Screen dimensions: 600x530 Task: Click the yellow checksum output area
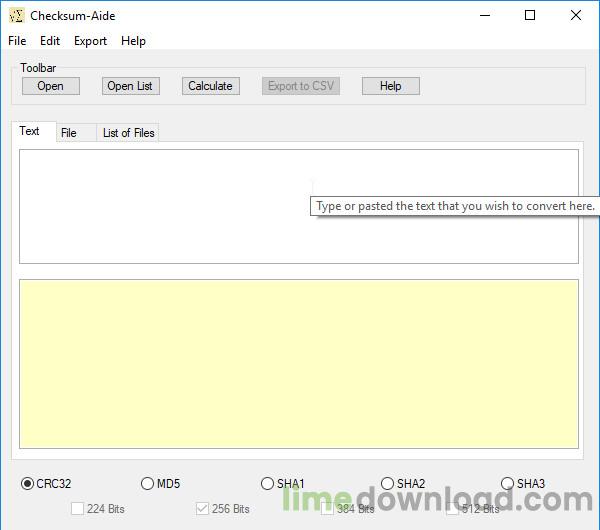[x=299, y=364]
